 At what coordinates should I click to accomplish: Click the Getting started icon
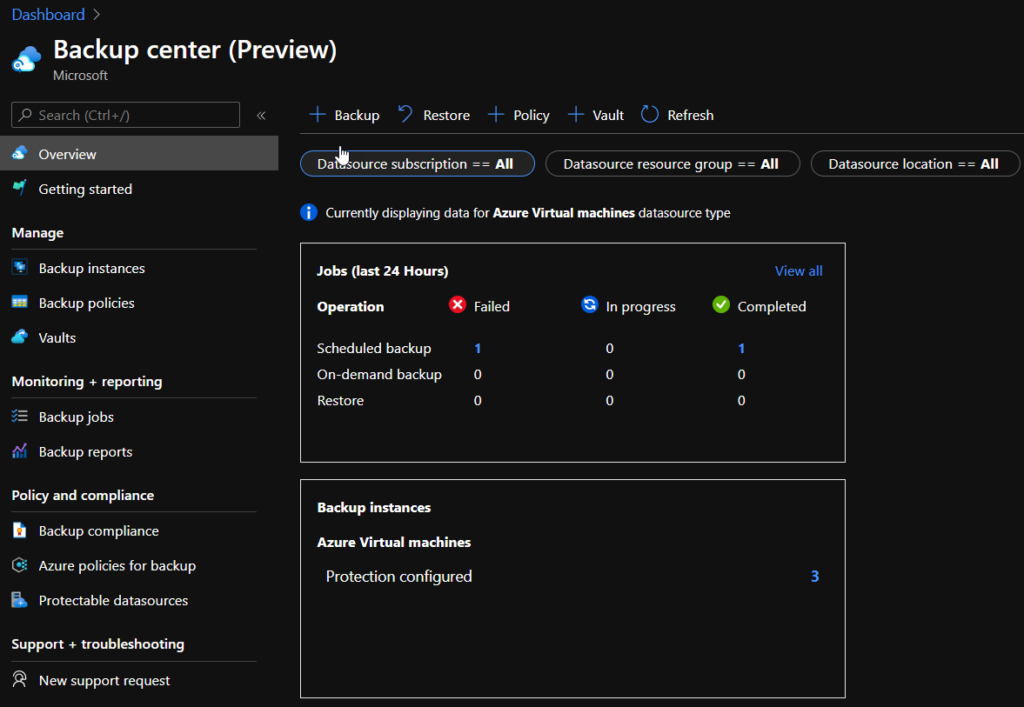[x=20, y=188]
